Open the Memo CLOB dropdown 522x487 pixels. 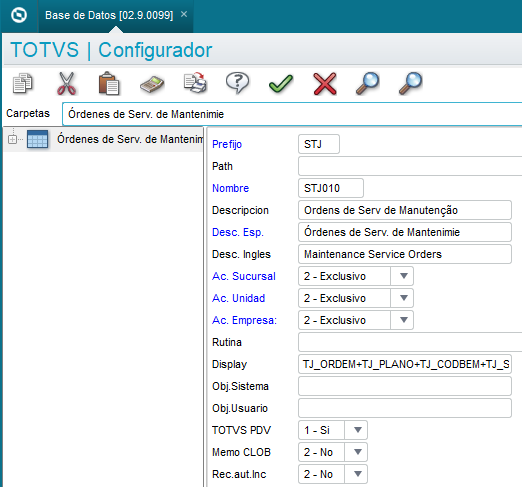358,452
